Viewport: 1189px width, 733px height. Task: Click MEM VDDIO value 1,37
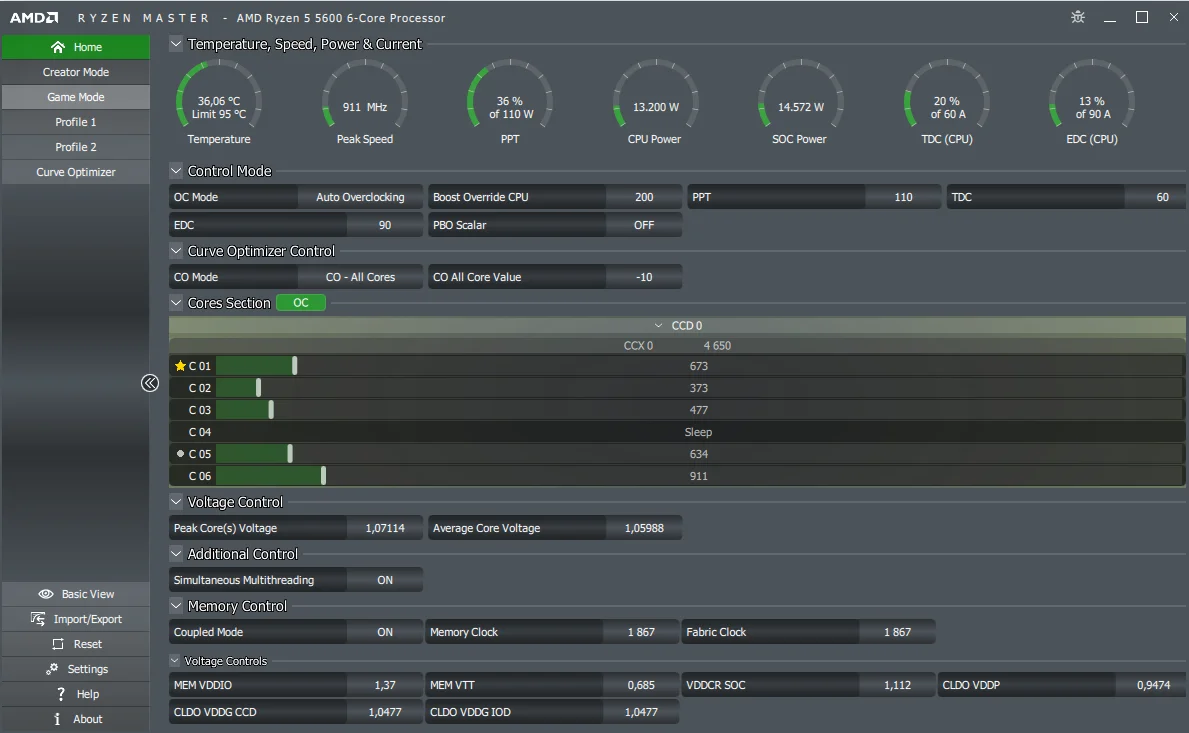(x=384, y=685)
